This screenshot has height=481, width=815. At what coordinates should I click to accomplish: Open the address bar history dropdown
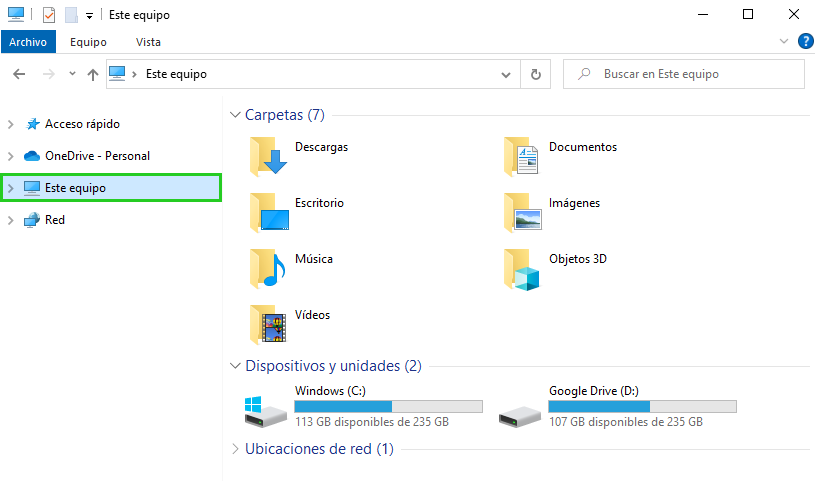tap(506, 75)
